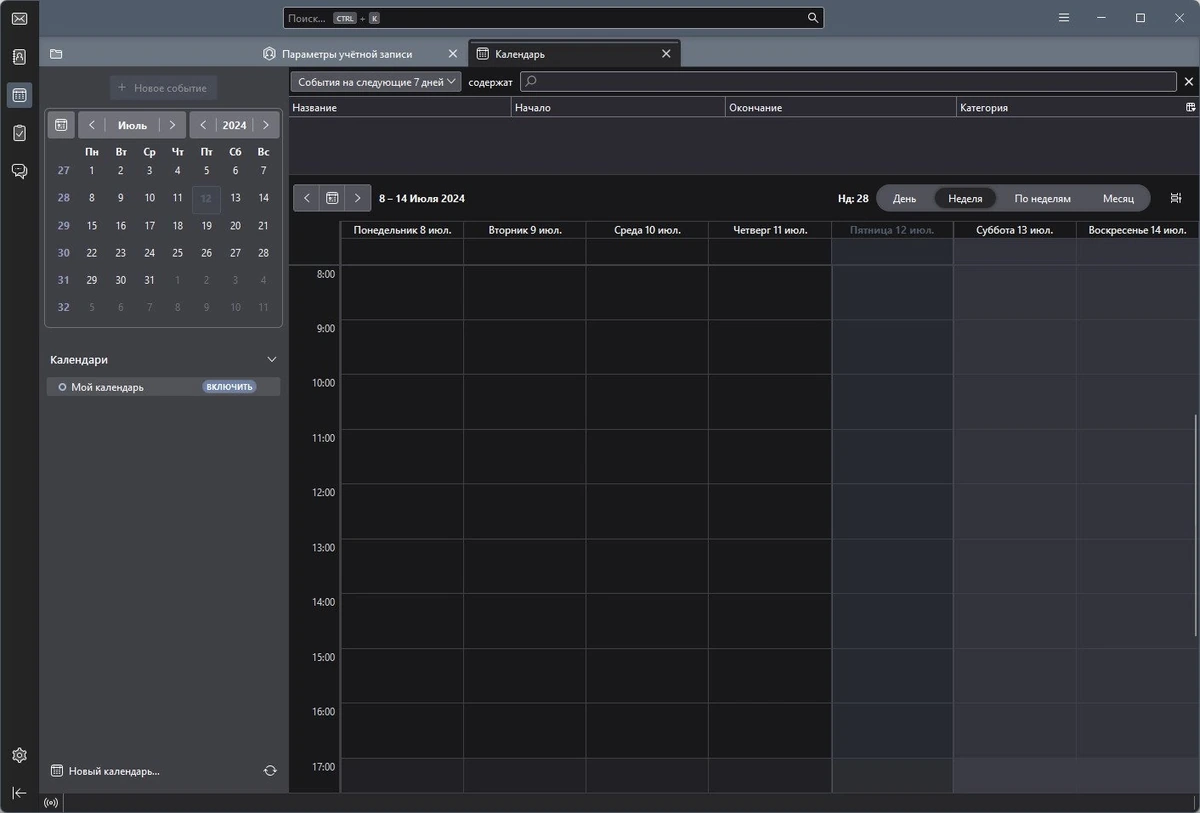Go to next year 2025

[265, 125]
